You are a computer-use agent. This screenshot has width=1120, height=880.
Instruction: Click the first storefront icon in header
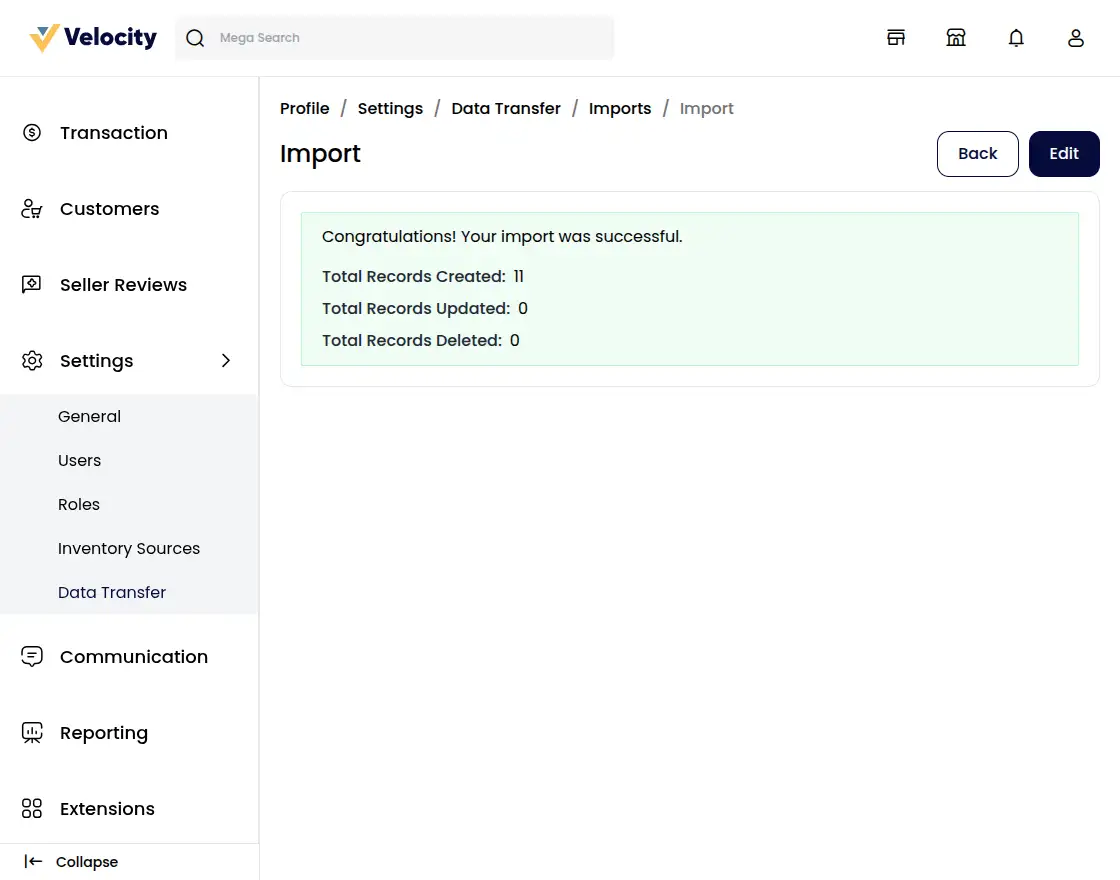(896, 38)
